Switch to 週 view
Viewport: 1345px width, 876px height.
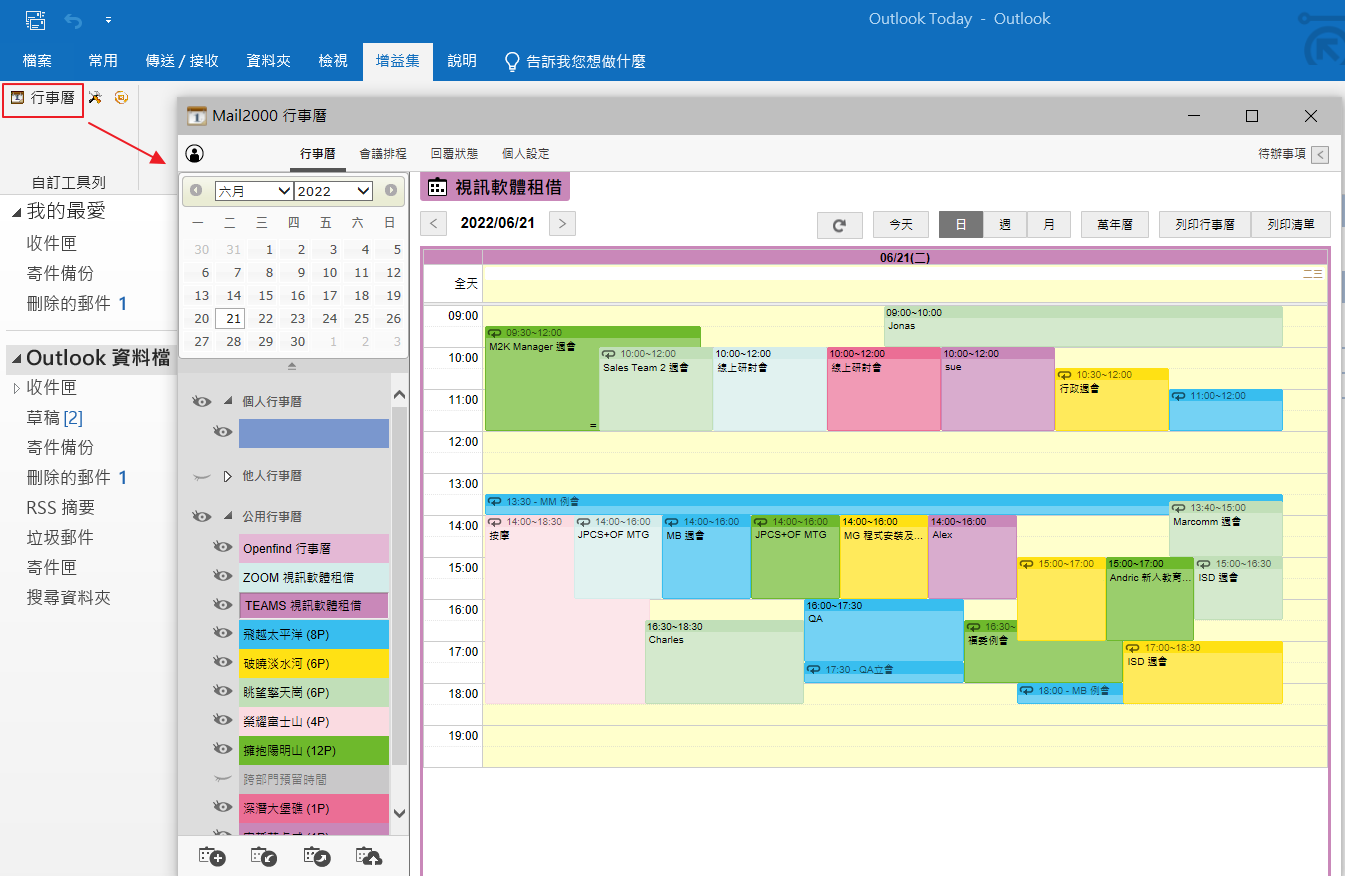[1005, 225]
